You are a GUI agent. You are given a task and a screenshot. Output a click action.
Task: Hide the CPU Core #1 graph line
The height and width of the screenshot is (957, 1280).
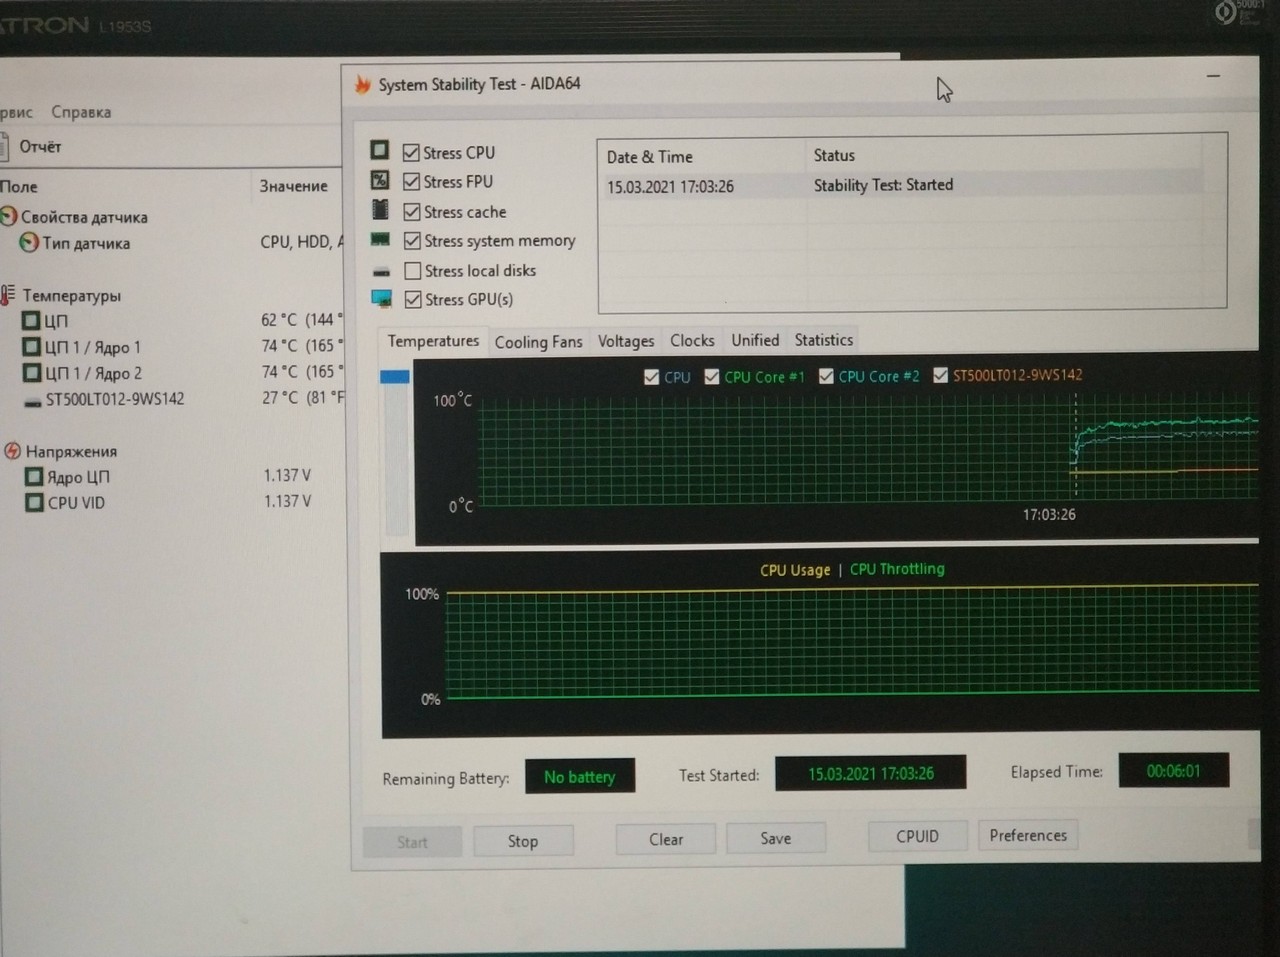[712, 377]
